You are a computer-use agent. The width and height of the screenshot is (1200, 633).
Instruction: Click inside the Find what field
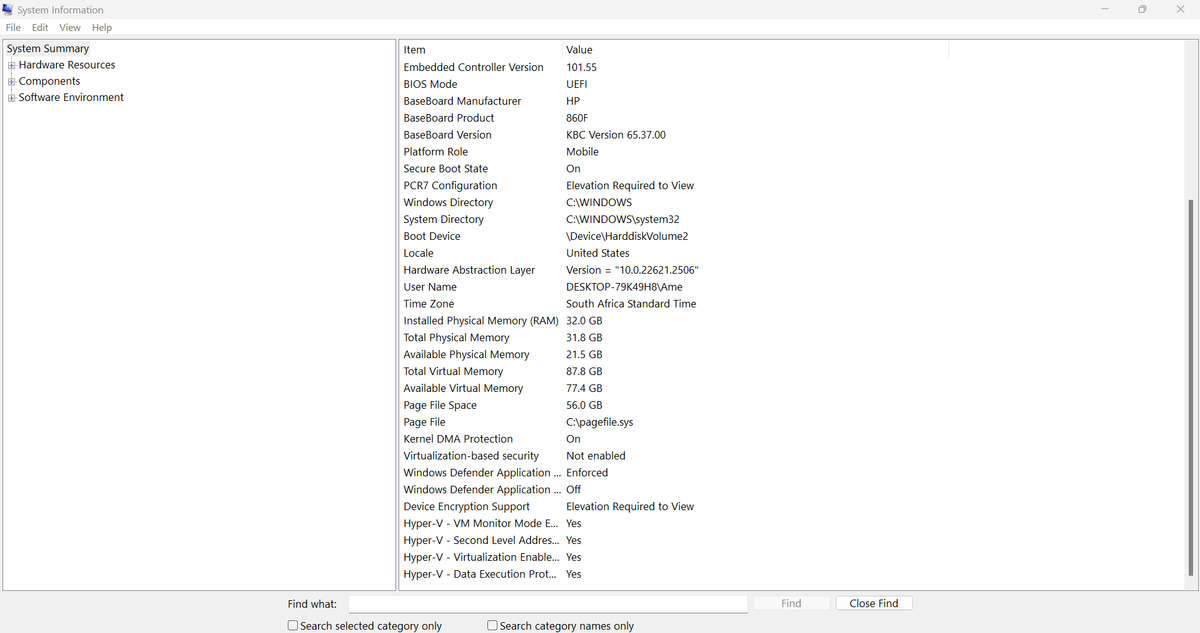pos(548,603)
